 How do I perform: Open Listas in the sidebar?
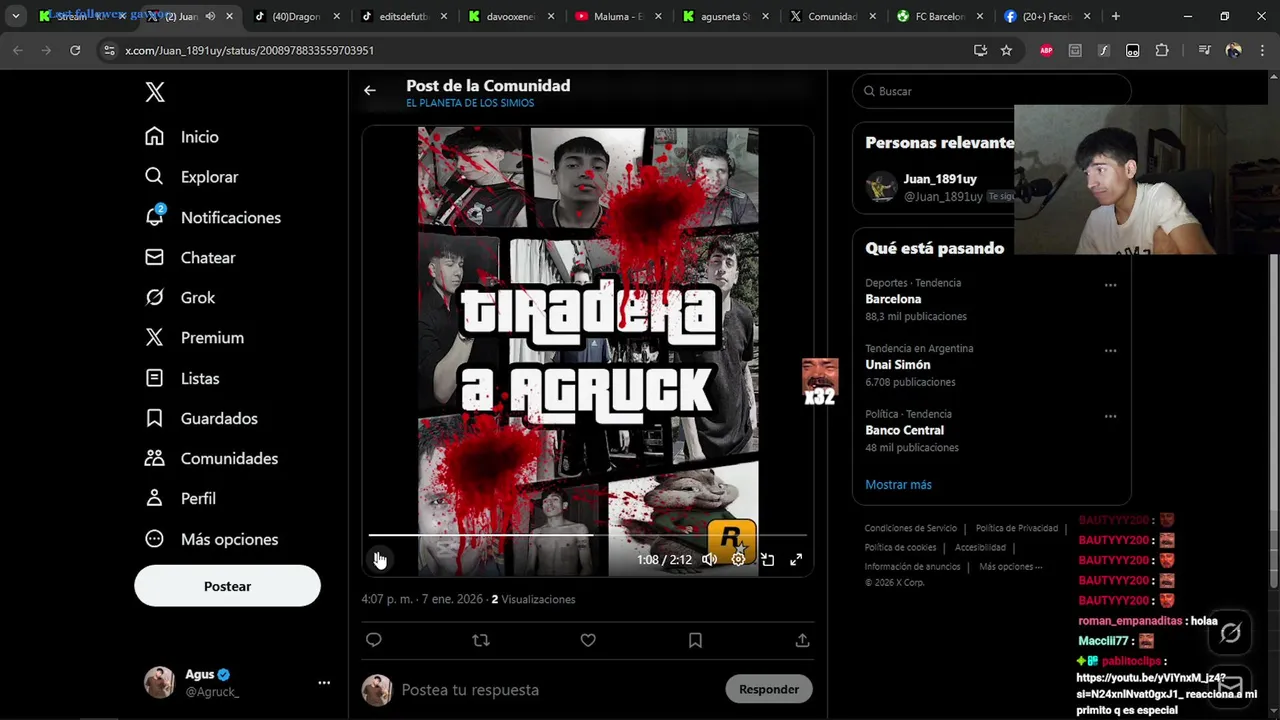point(182,378)
